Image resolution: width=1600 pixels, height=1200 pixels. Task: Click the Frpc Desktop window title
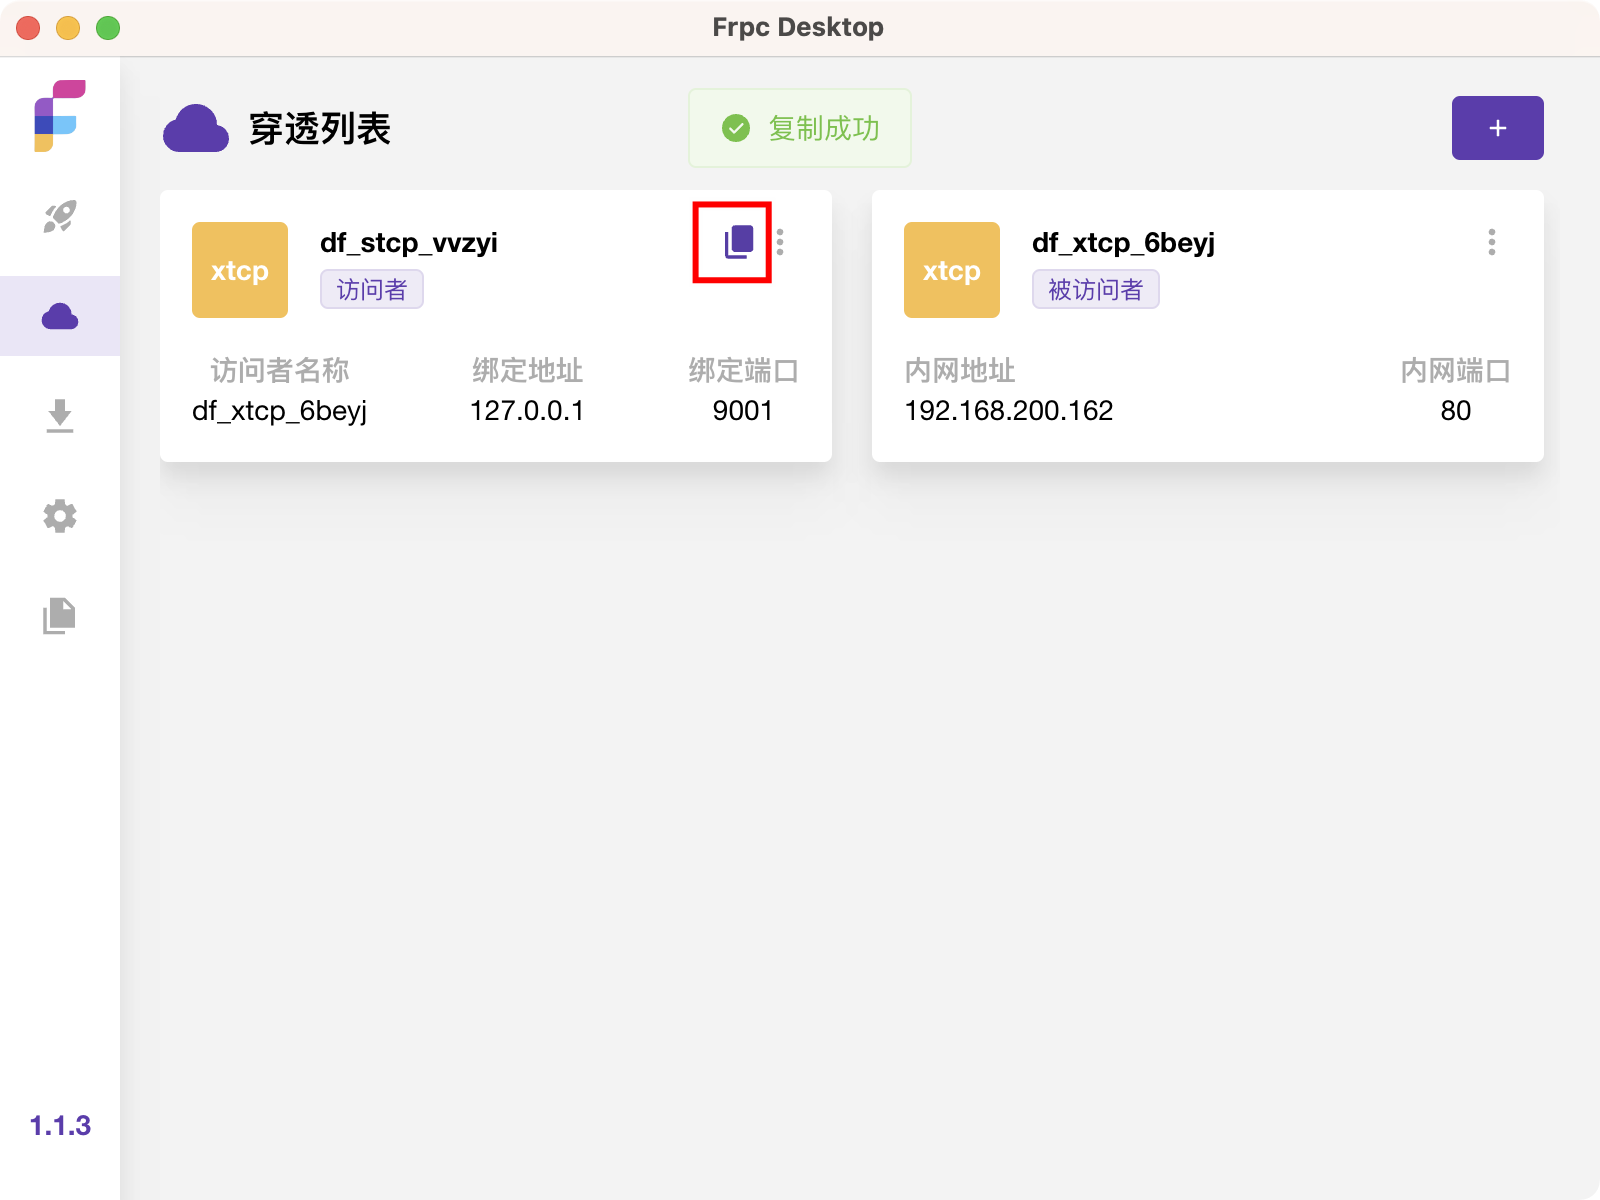coord(798,27)
